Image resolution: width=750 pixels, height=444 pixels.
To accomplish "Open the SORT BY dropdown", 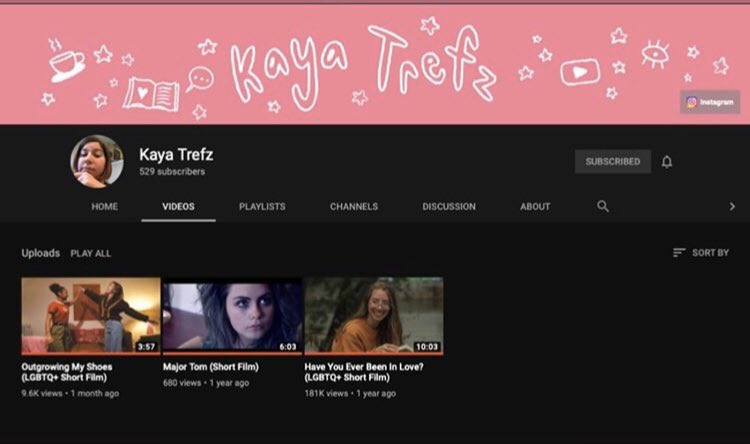I will coord(701,253).
